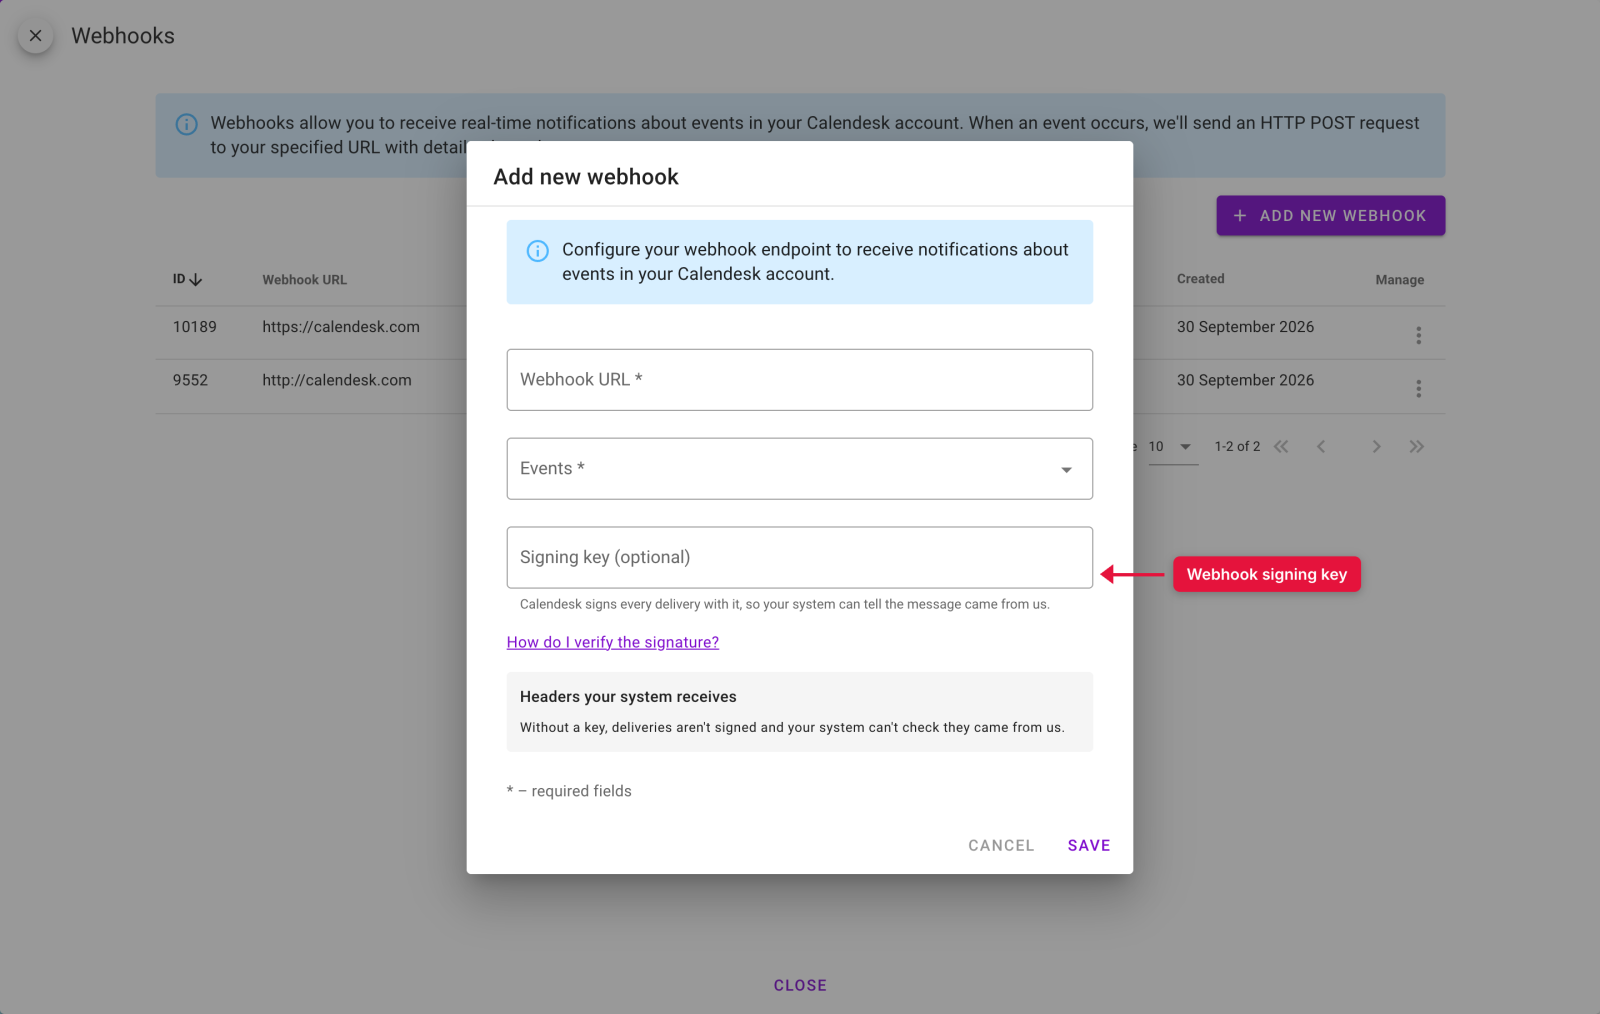
Task: Save the new webhook
Action: pyautogui.click(x=1089, y=846)
